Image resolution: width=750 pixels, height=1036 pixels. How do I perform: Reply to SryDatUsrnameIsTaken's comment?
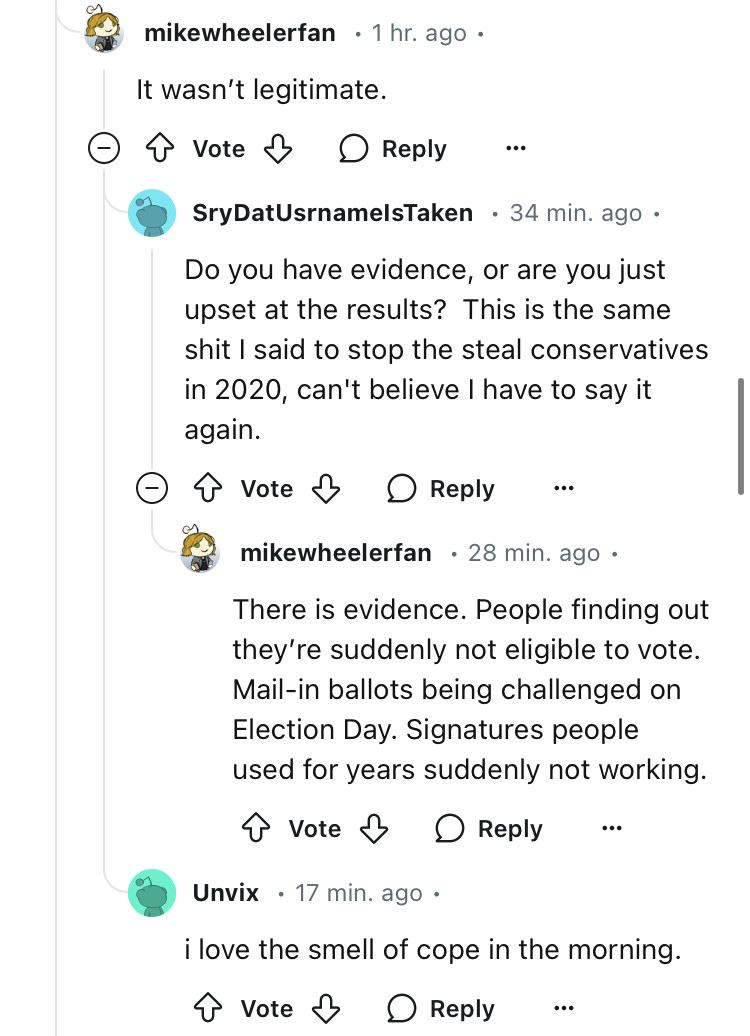click(x=442, y=489)
